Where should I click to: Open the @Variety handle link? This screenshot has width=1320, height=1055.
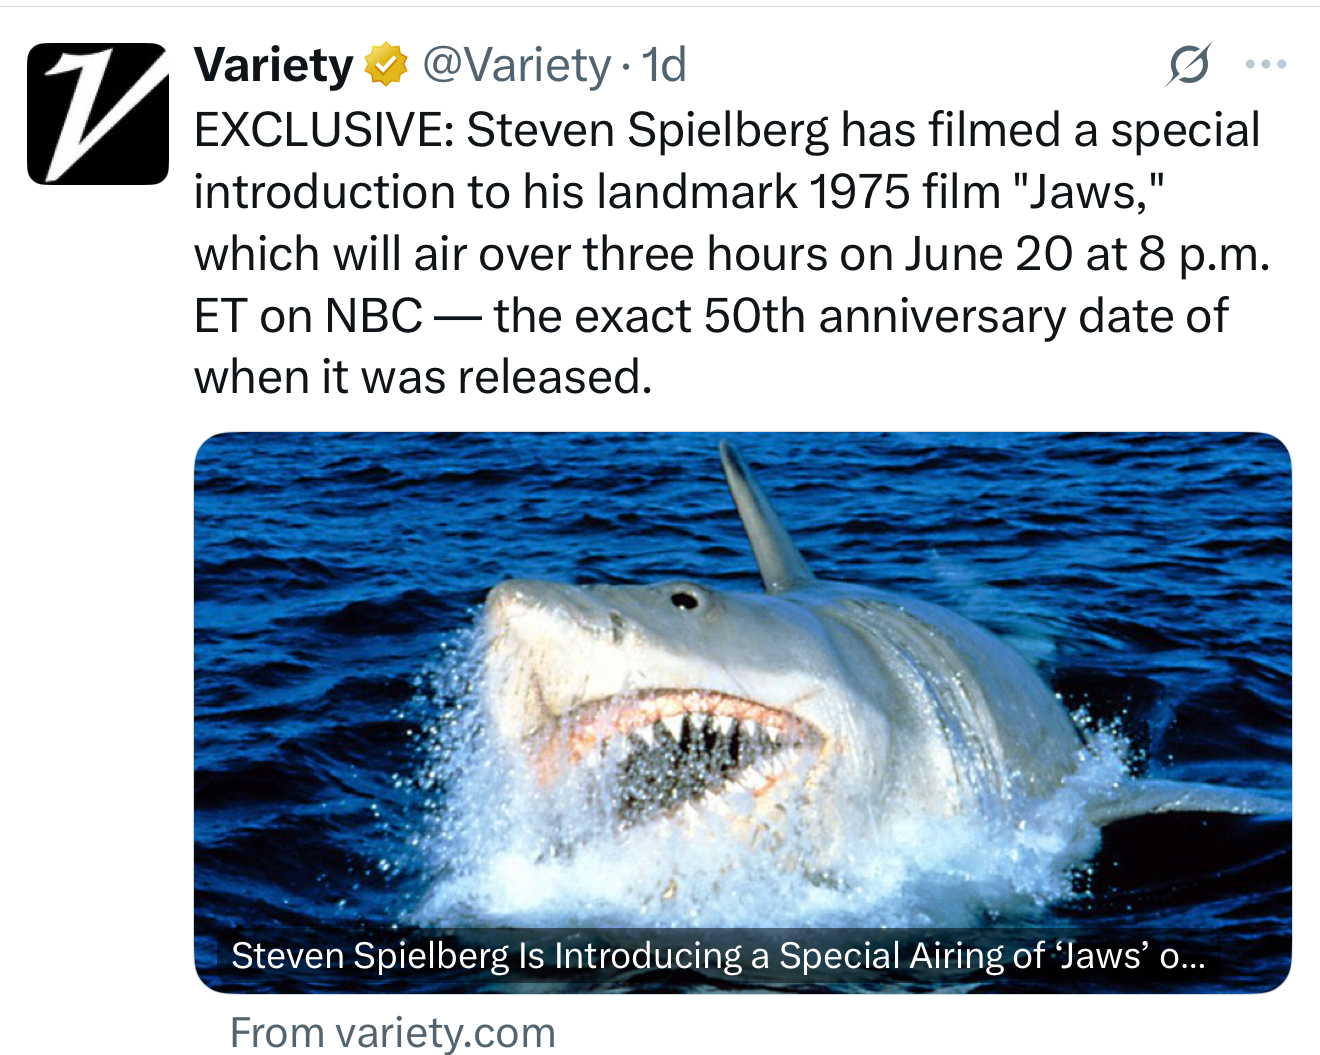click(x=516, y=66)
